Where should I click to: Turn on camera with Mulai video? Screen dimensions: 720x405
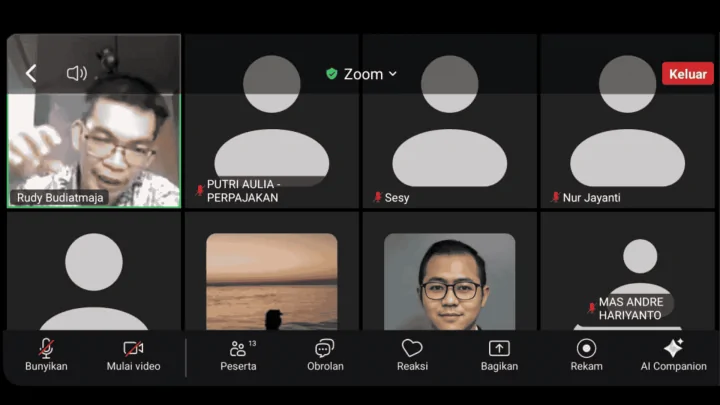pyautogui.click(x=133, y=354)
